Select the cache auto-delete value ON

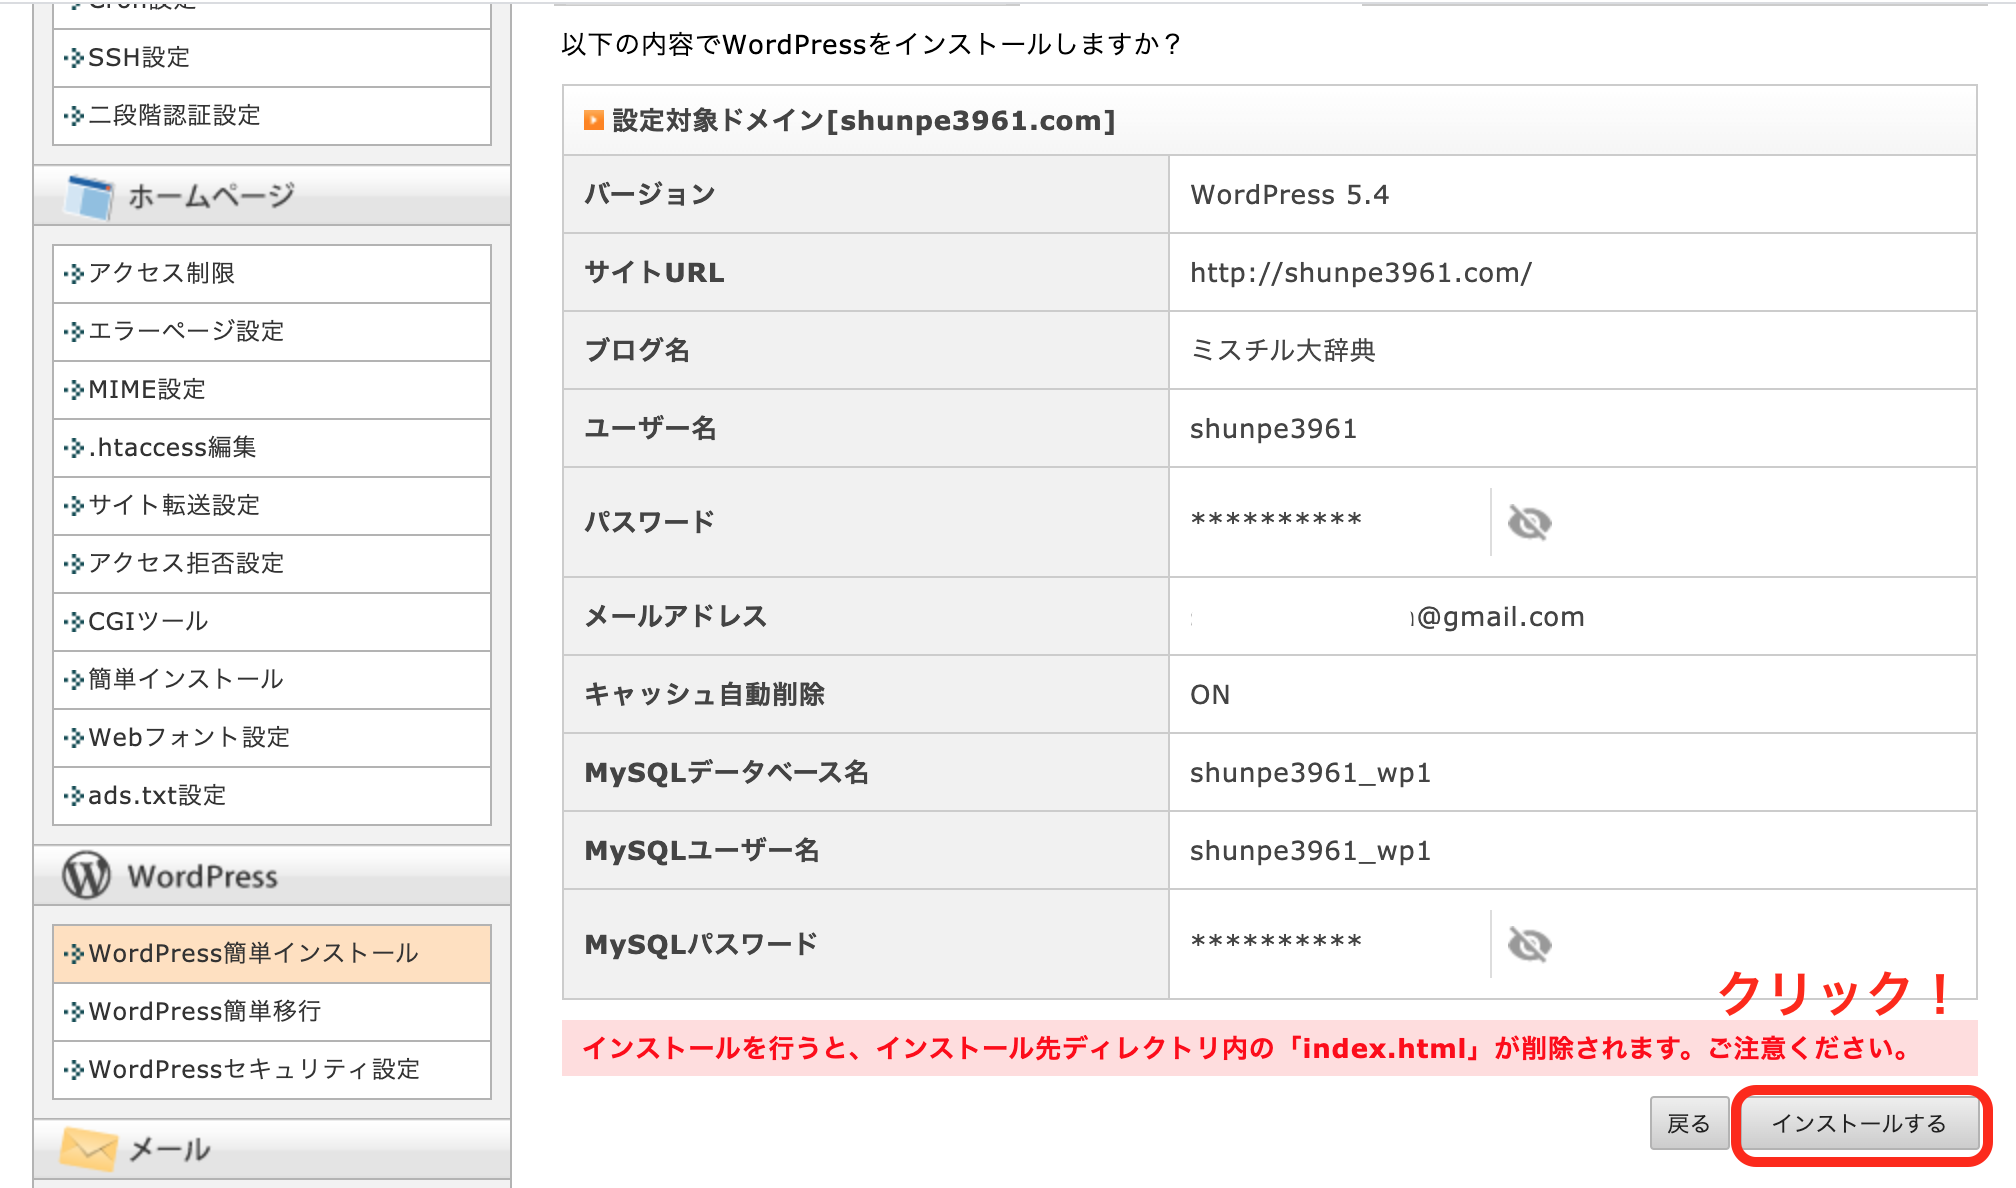point(1210,695)
